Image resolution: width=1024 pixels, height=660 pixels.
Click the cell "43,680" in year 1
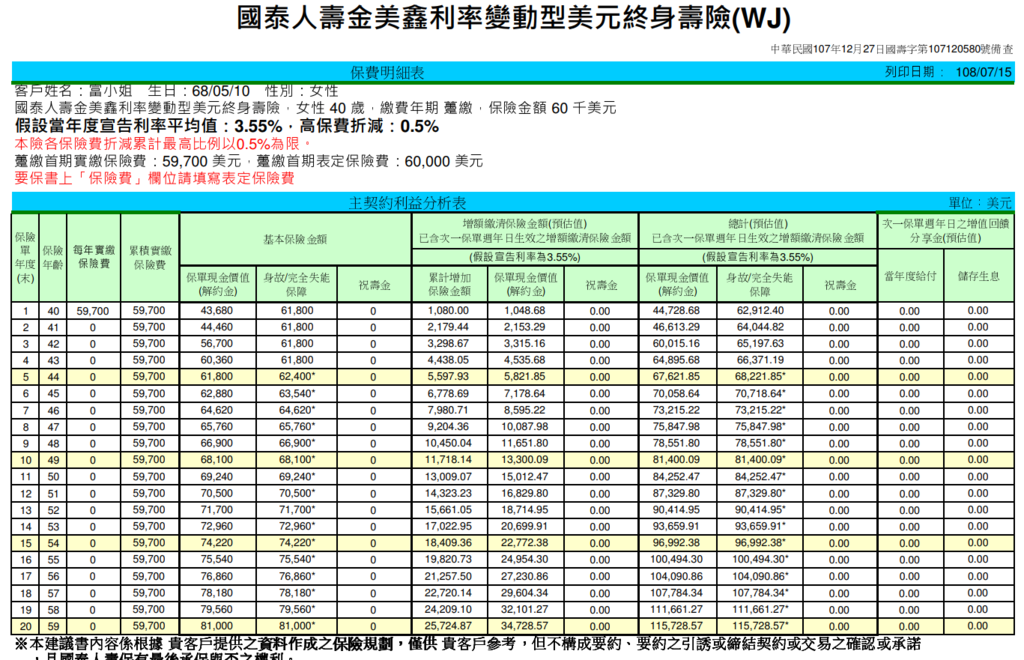coord(216,311)
